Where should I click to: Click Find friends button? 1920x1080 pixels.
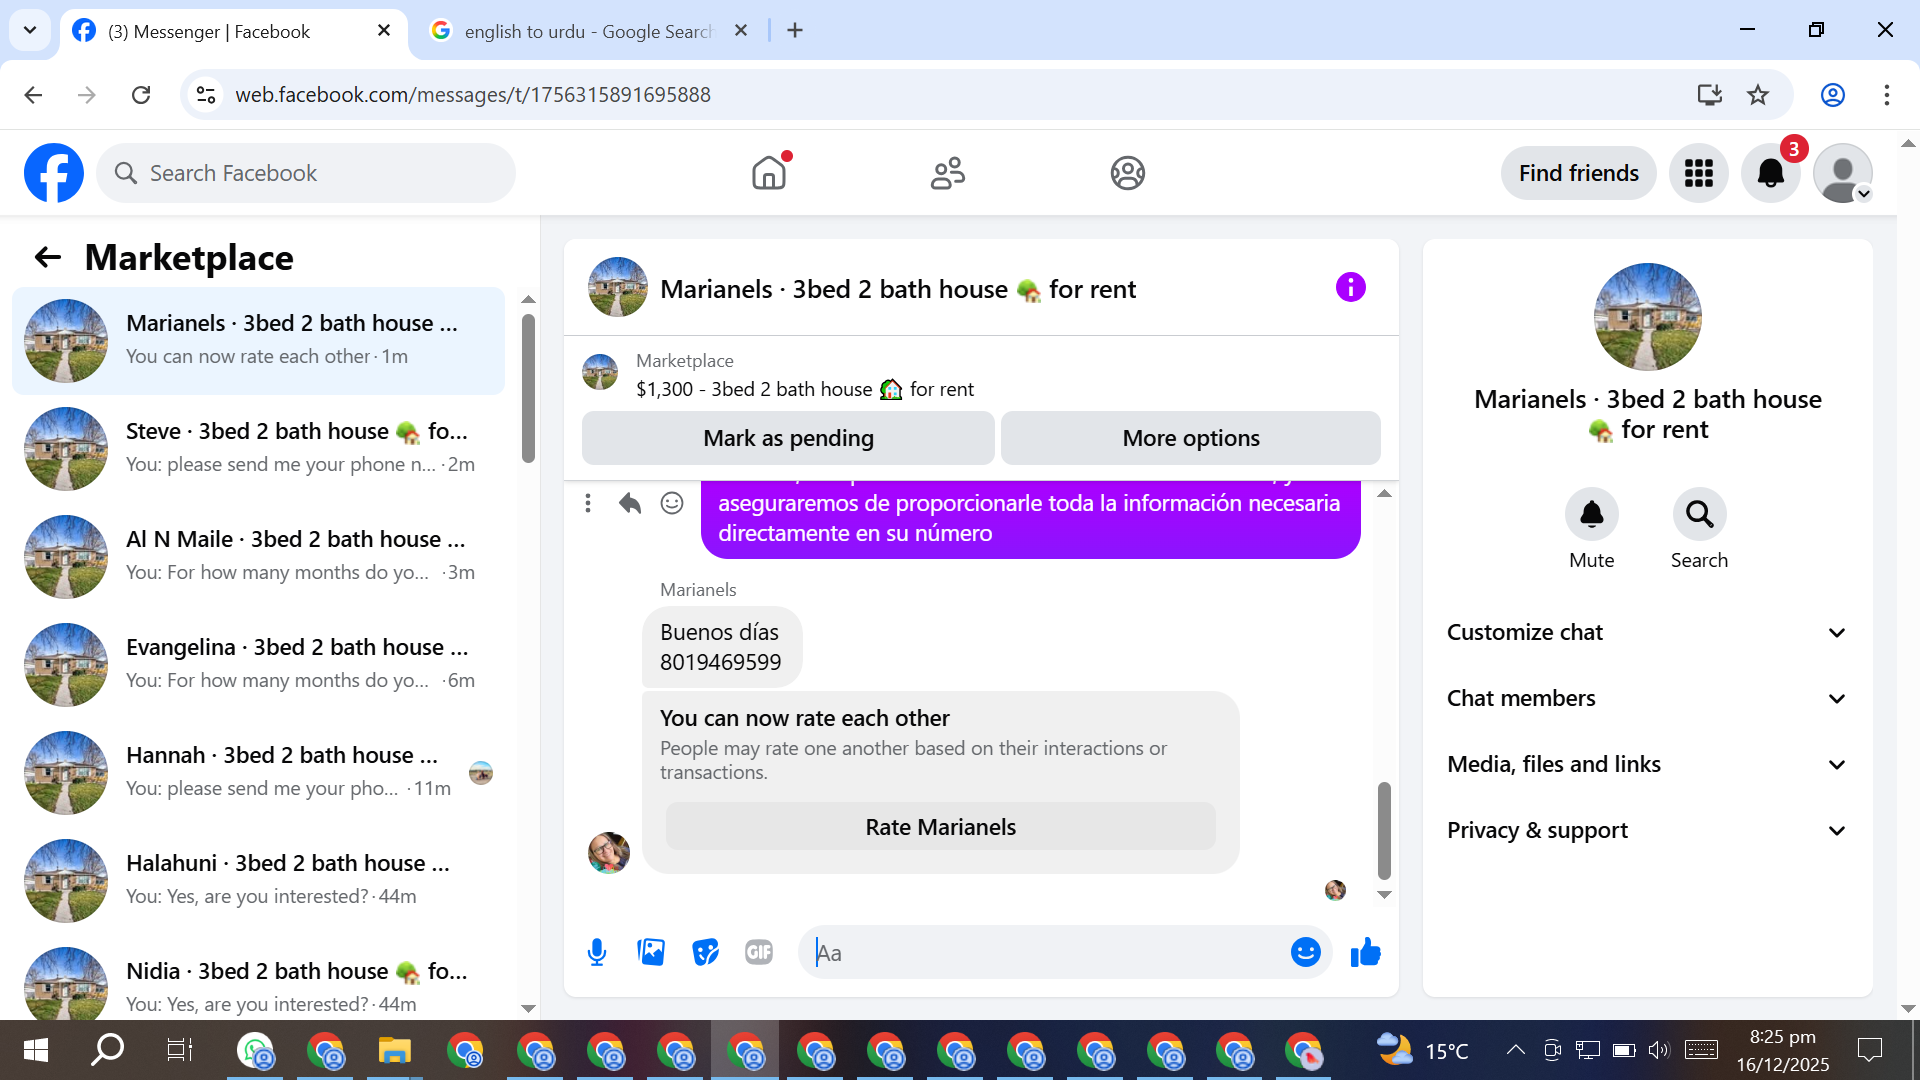click(1578, 173)
